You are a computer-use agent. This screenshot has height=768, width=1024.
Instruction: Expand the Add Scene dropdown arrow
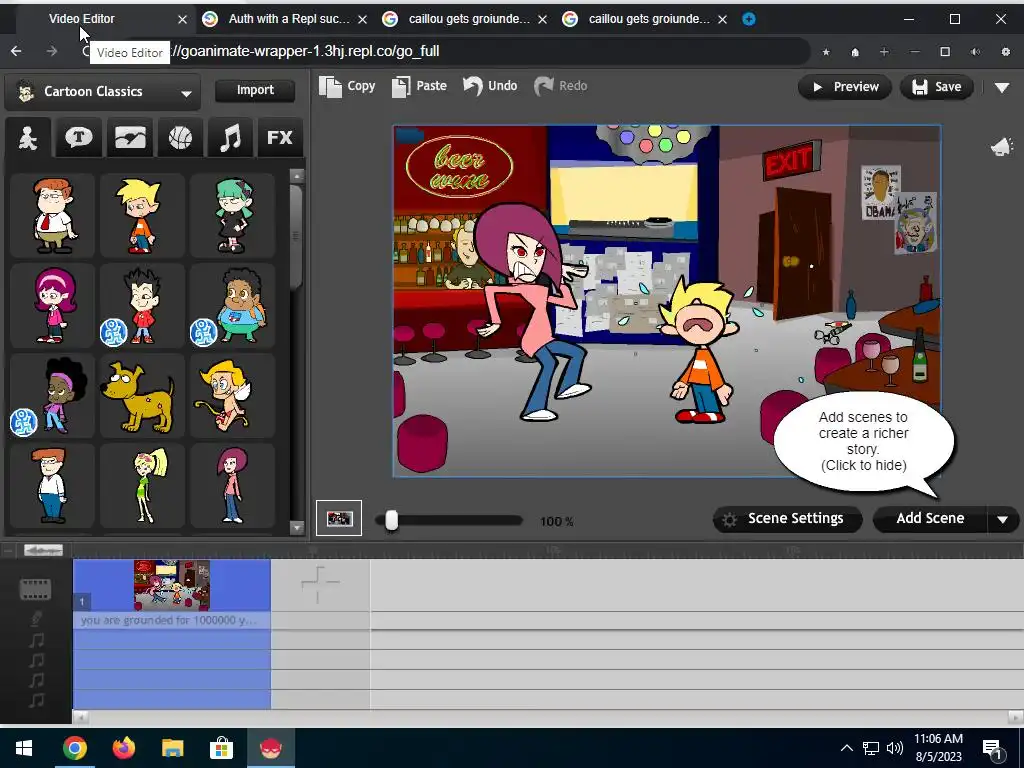tap(1002, 520)
